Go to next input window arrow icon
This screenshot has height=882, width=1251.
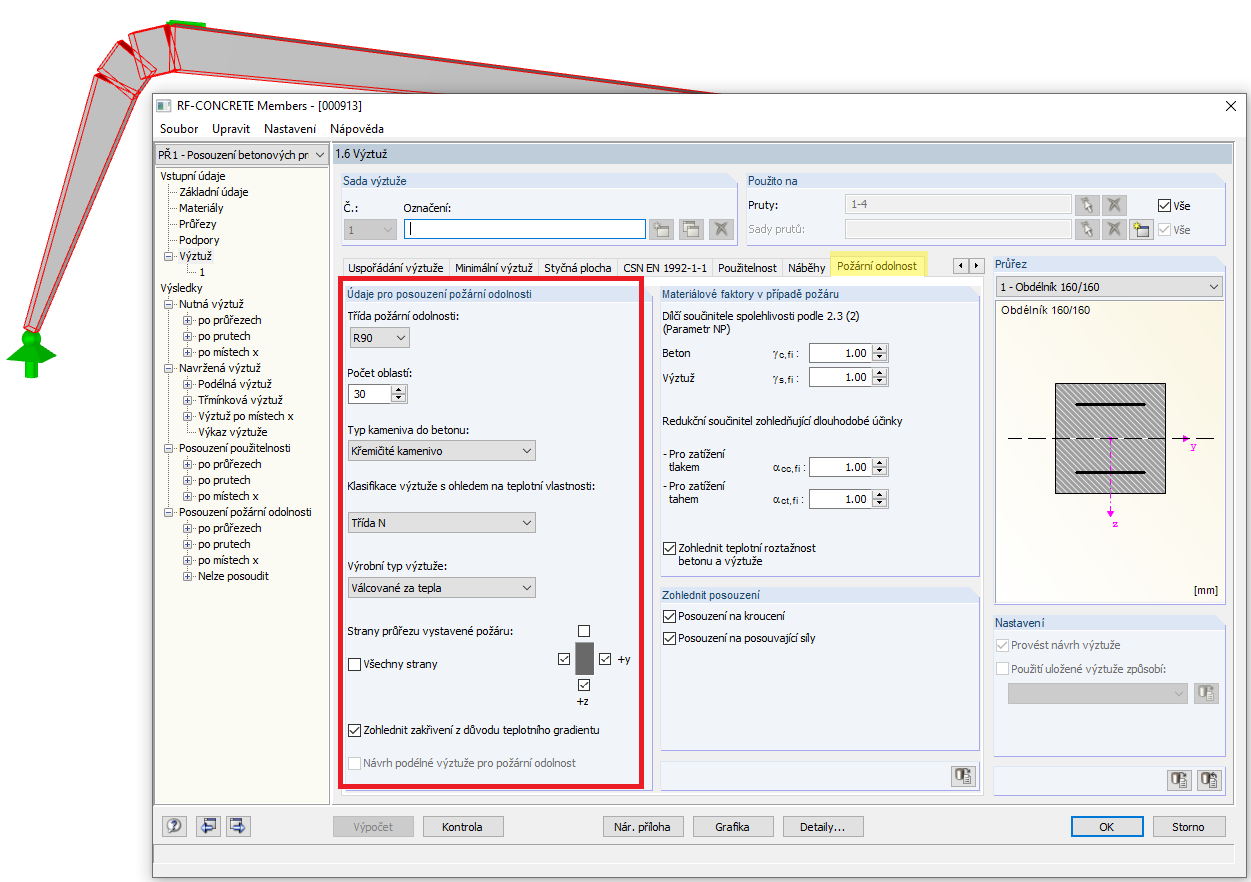[x=238, y=826]
